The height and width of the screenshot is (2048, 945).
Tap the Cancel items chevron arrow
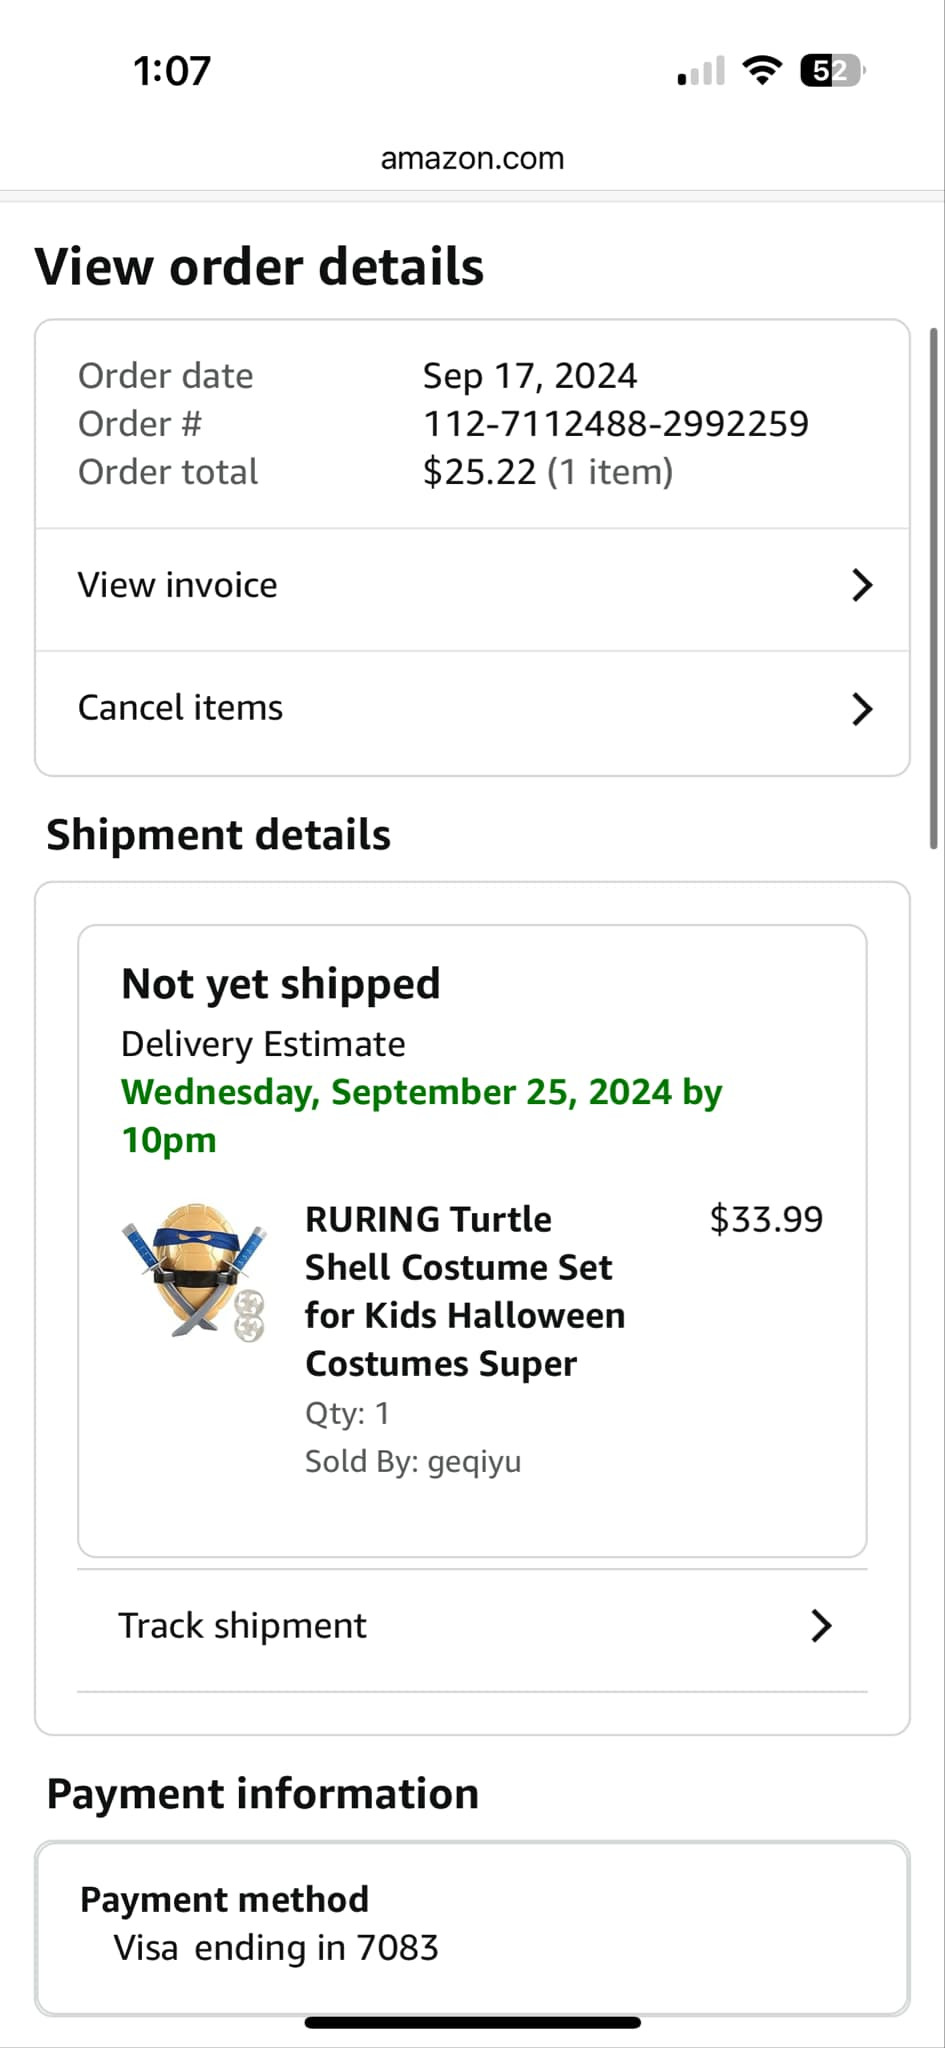point(861,710)
